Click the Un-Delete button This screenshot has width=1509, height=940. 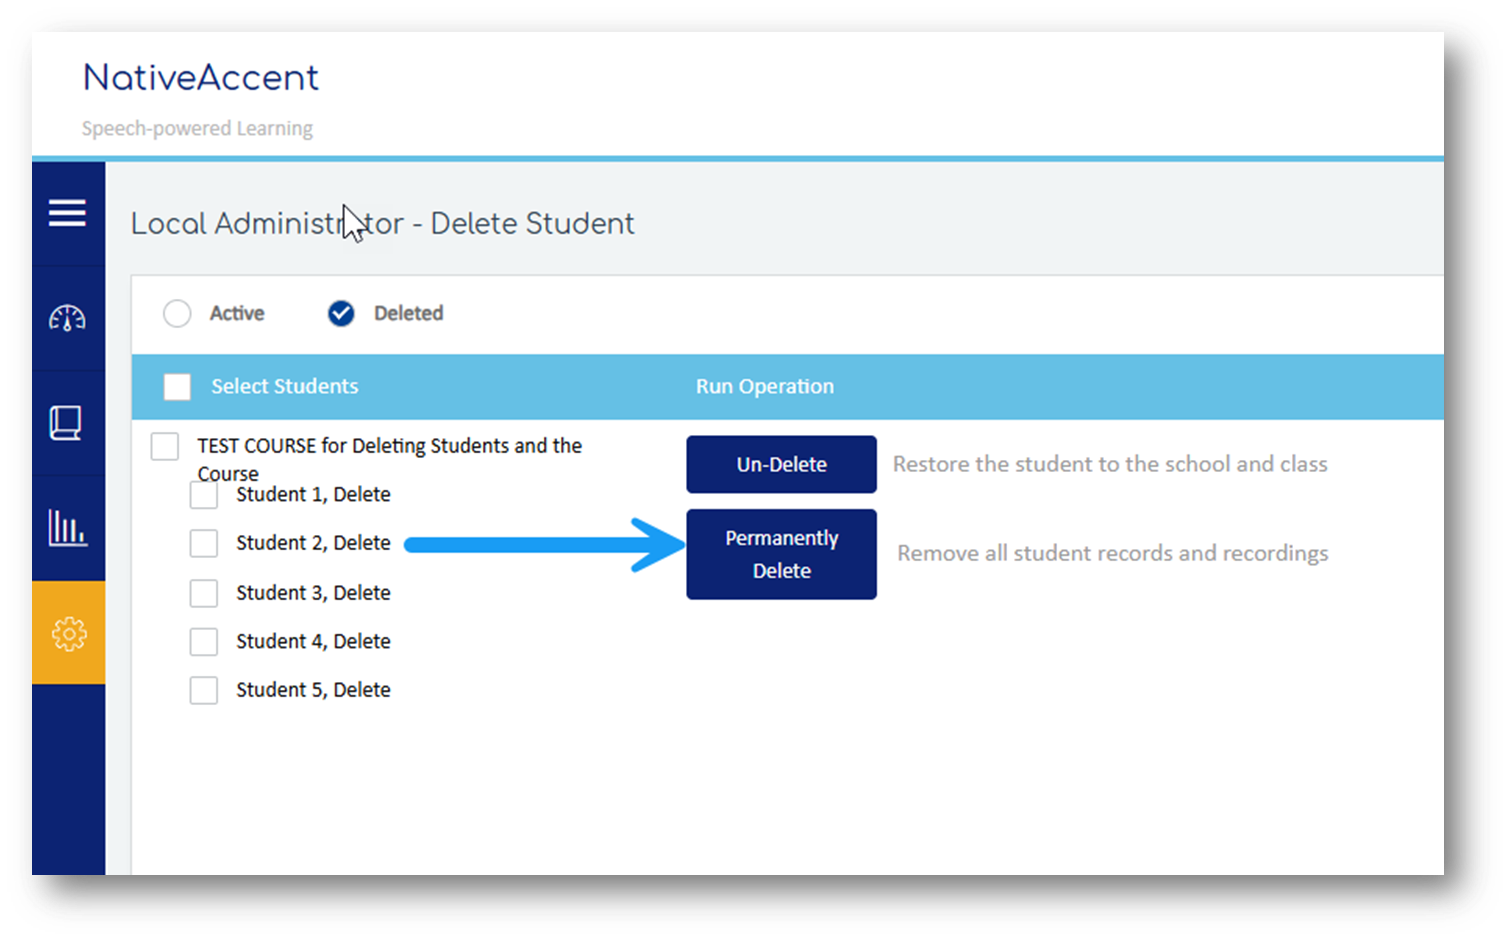(781, 464)
